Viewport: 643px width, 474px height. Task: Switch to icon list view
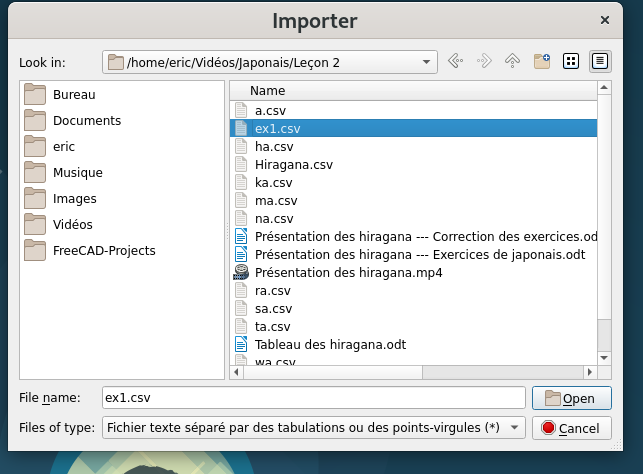[571, 62]
